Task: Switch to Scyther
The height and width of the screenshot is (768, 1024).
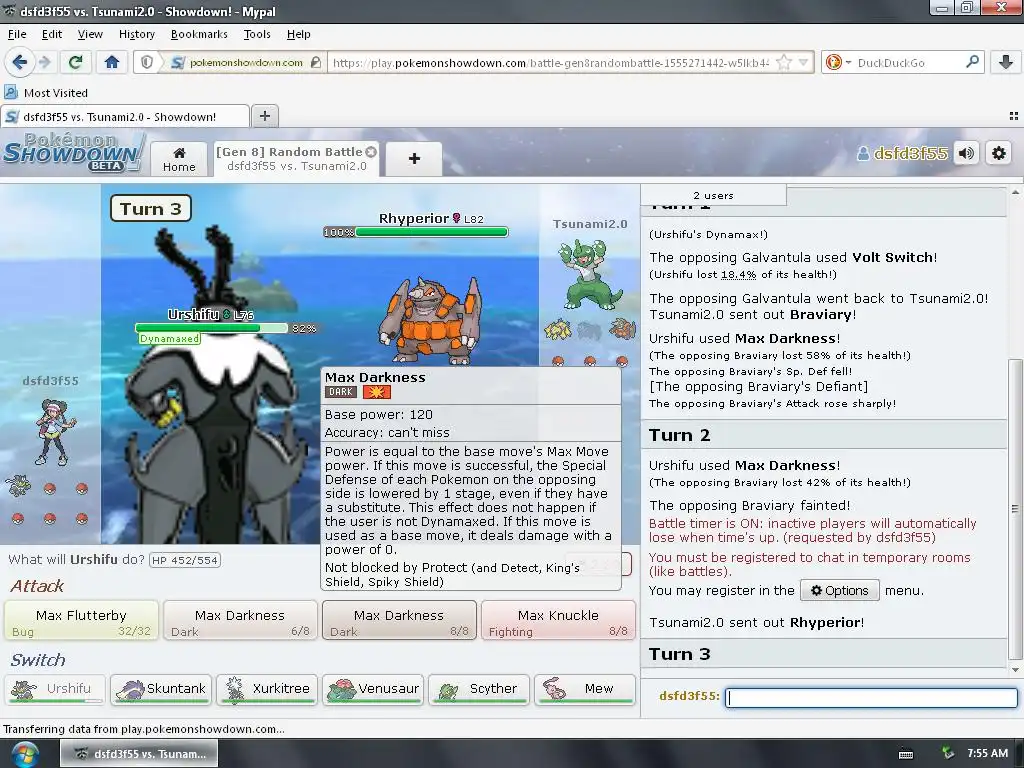Action: 479,689
